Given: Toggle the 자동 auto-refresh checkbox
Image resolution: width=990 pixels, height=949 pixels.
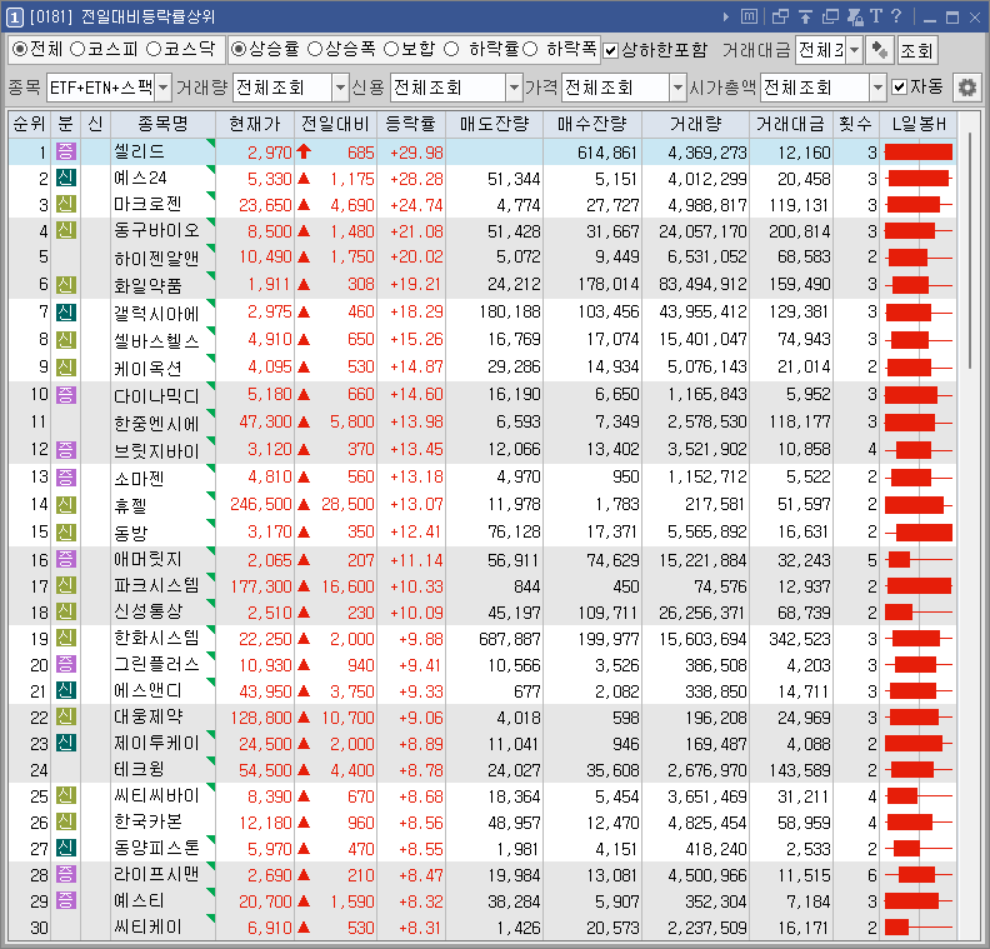Looking at the screenshot, I should coord(900,87).
